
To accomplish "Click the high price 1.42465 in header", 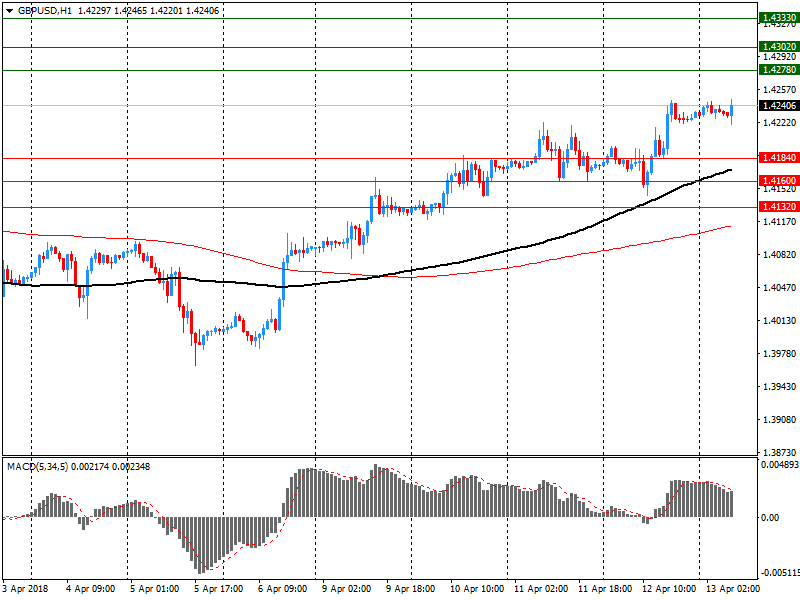I will click(131, 11).
